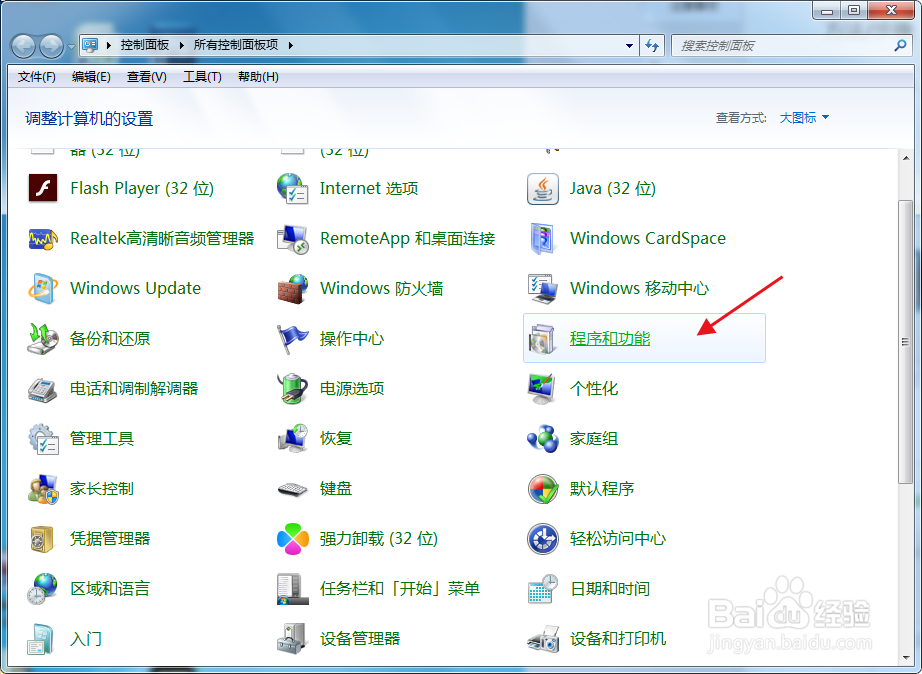Open the Windows CardSpace icon

542,238
